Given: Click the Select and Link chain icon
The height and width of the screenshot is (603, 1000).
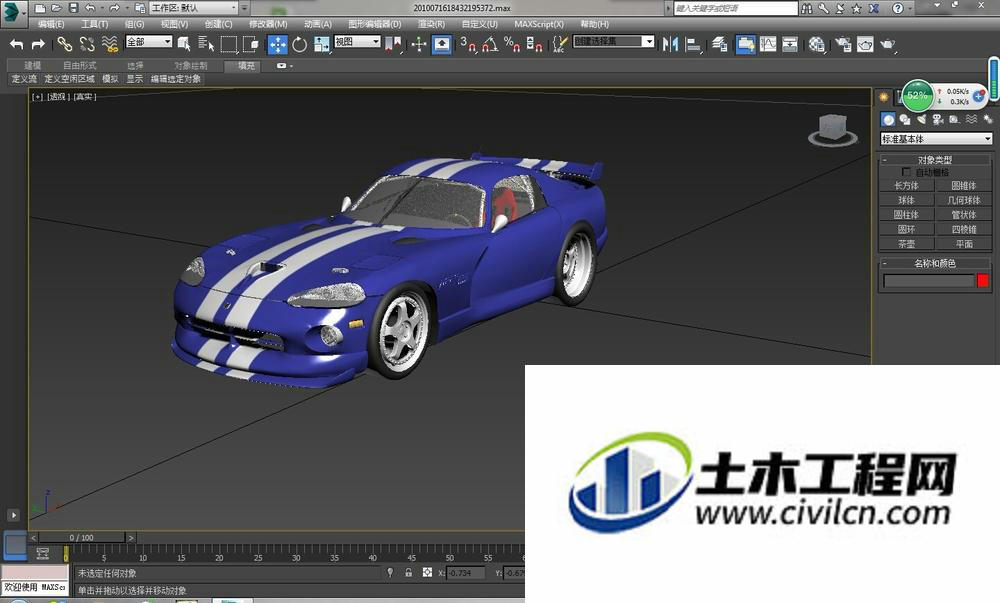Looking at the screenshot, I should 64,44.
